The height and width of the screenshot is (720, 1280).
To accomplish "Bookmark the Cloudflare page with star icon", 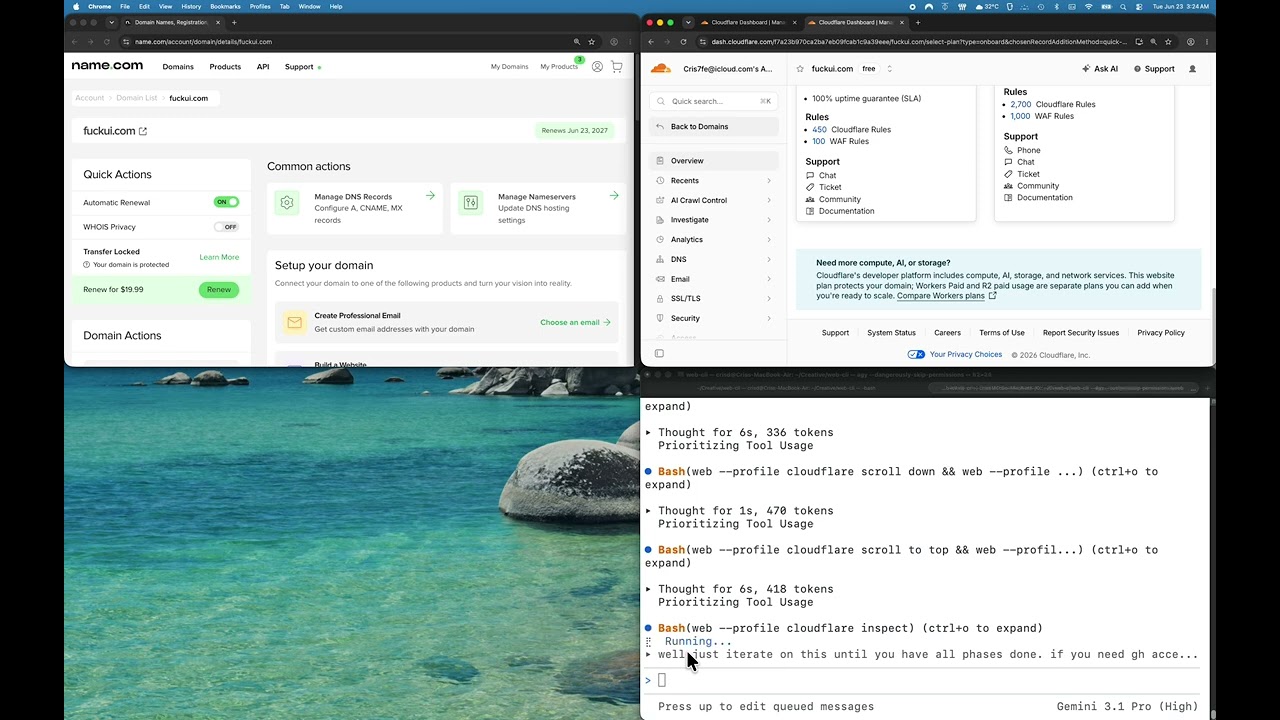I will tap(1168, 42).
